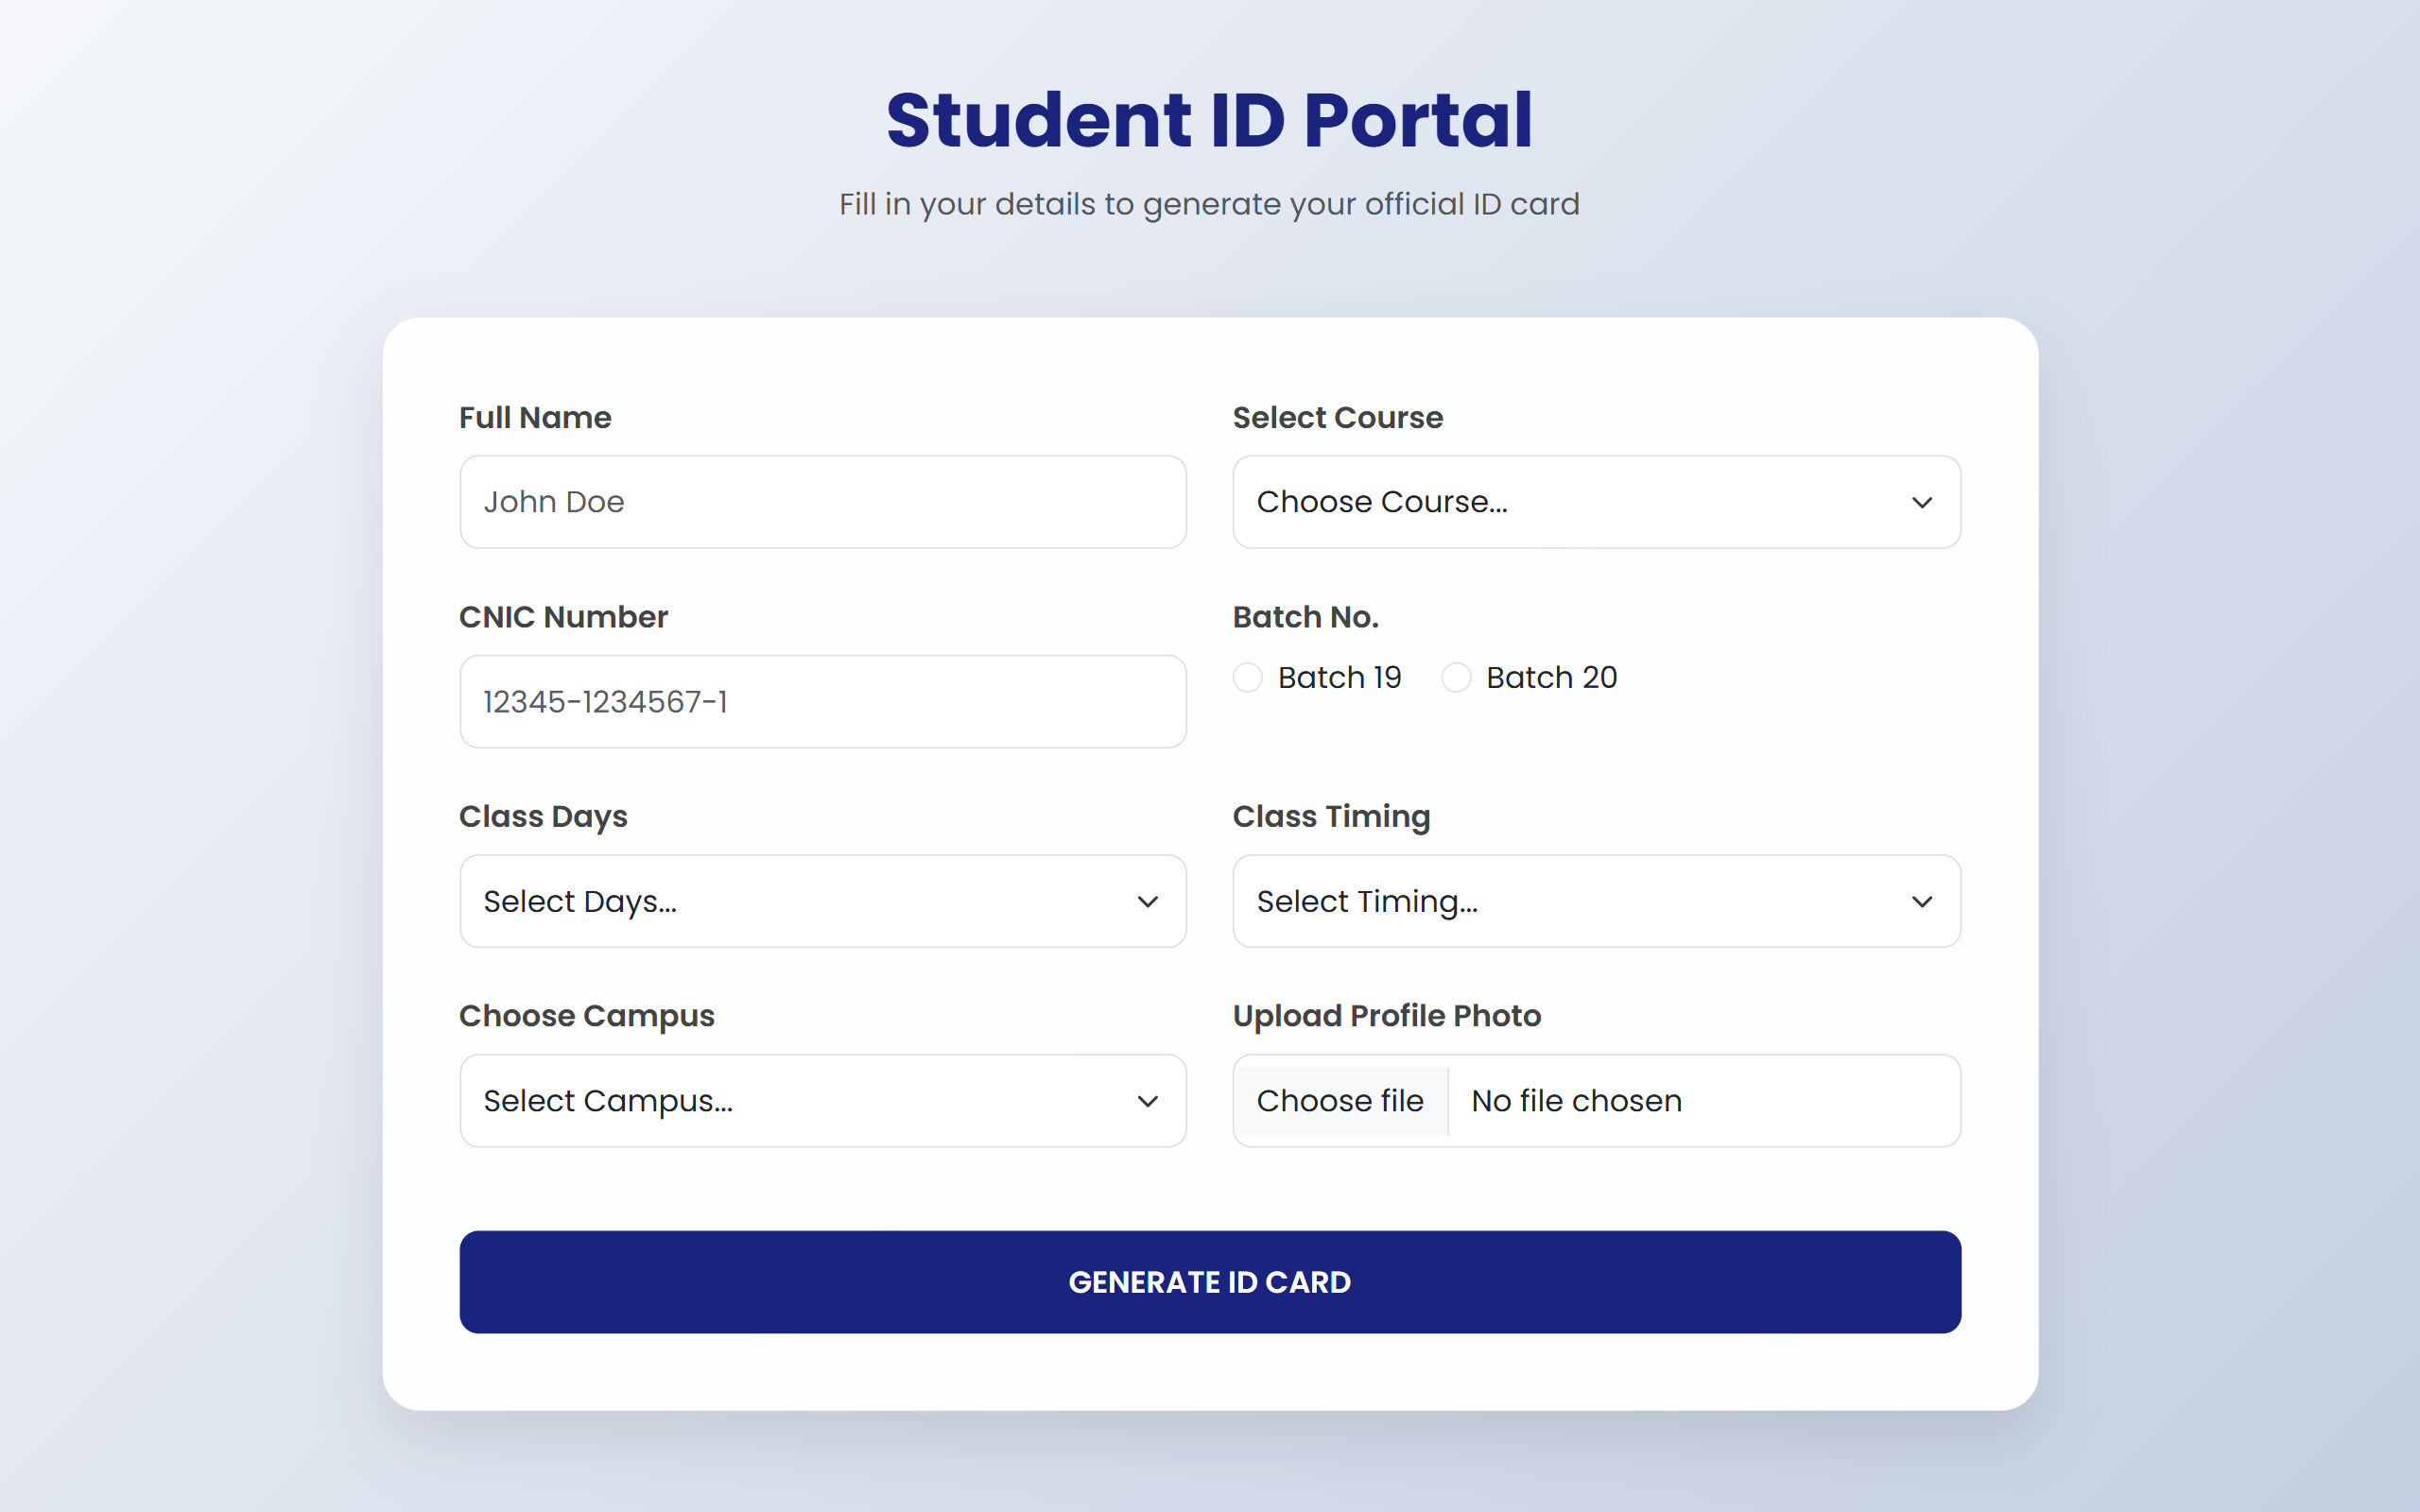Click the Student ID Portal heading
Viewport: 2420px width, 1512px height.
coord(1209,120)
